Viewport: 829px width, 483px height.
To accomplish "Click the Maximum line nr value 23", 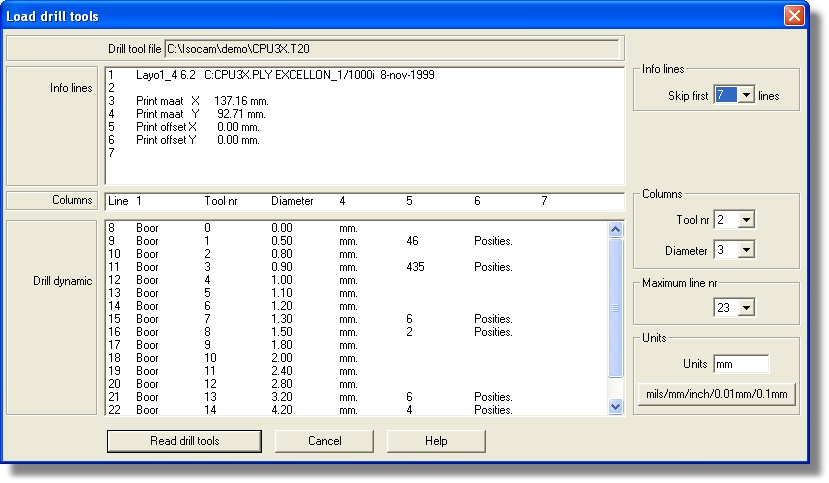I will (725, 307).
